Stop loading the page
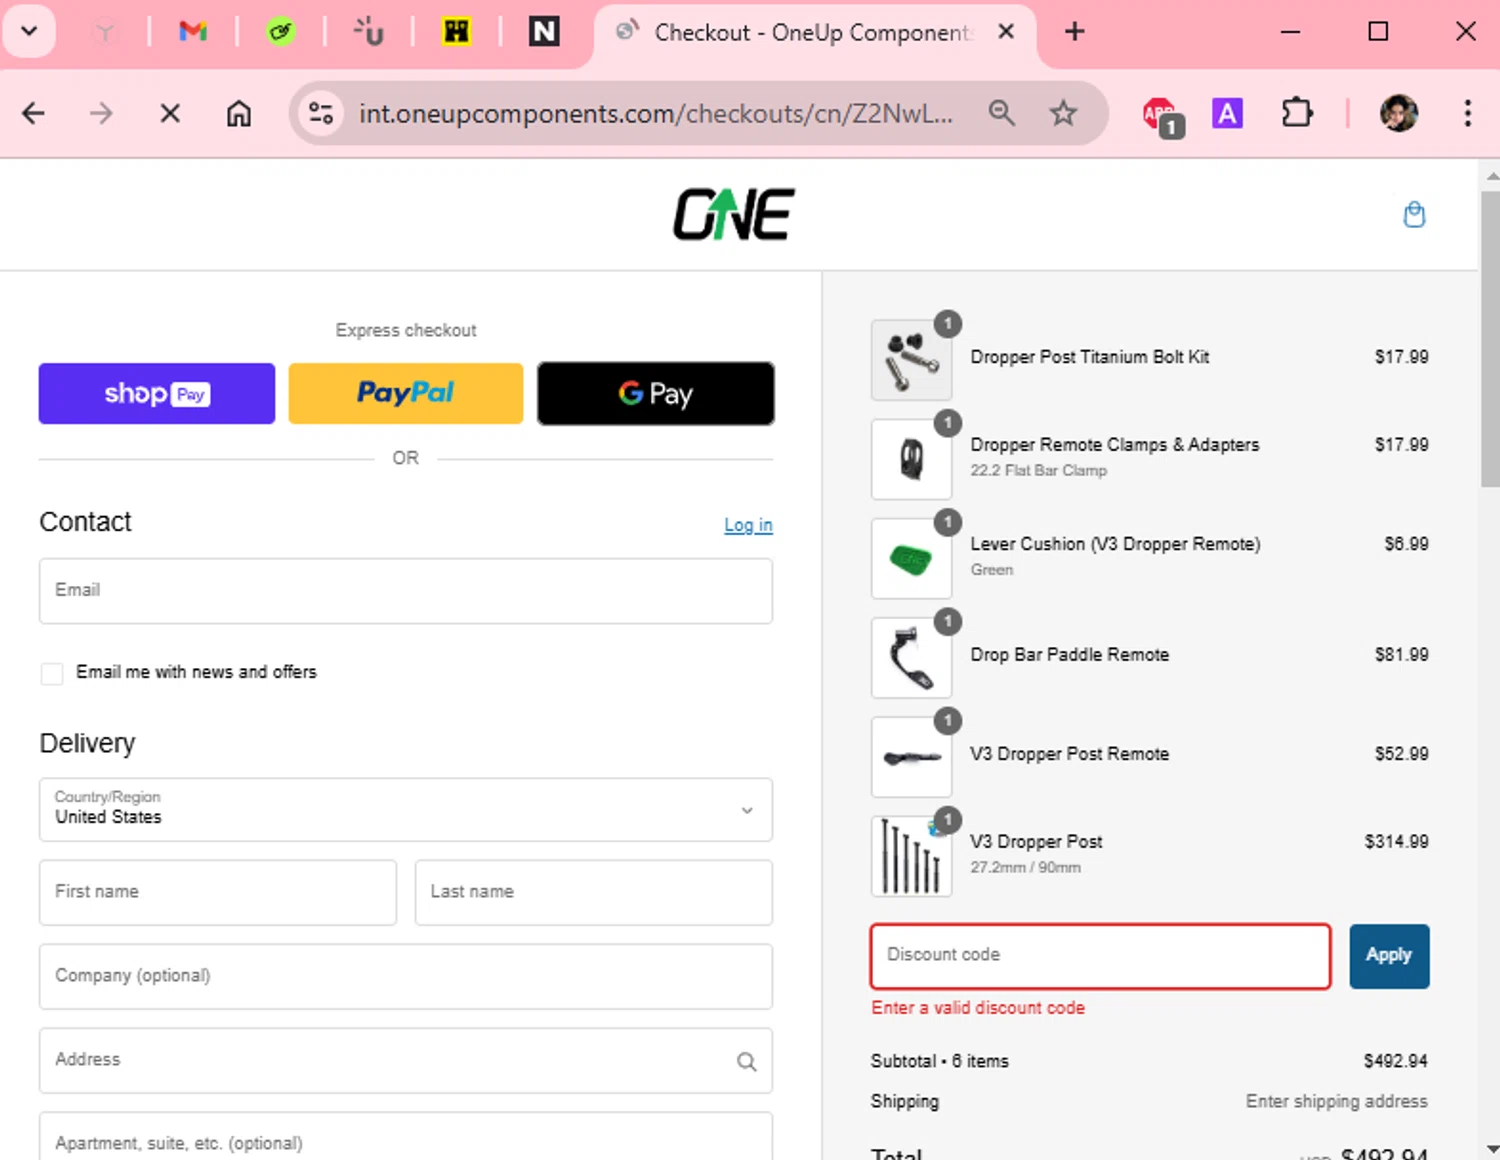Image resolution: width=1500 pixels, height=1160 pixels. [170, 113]
